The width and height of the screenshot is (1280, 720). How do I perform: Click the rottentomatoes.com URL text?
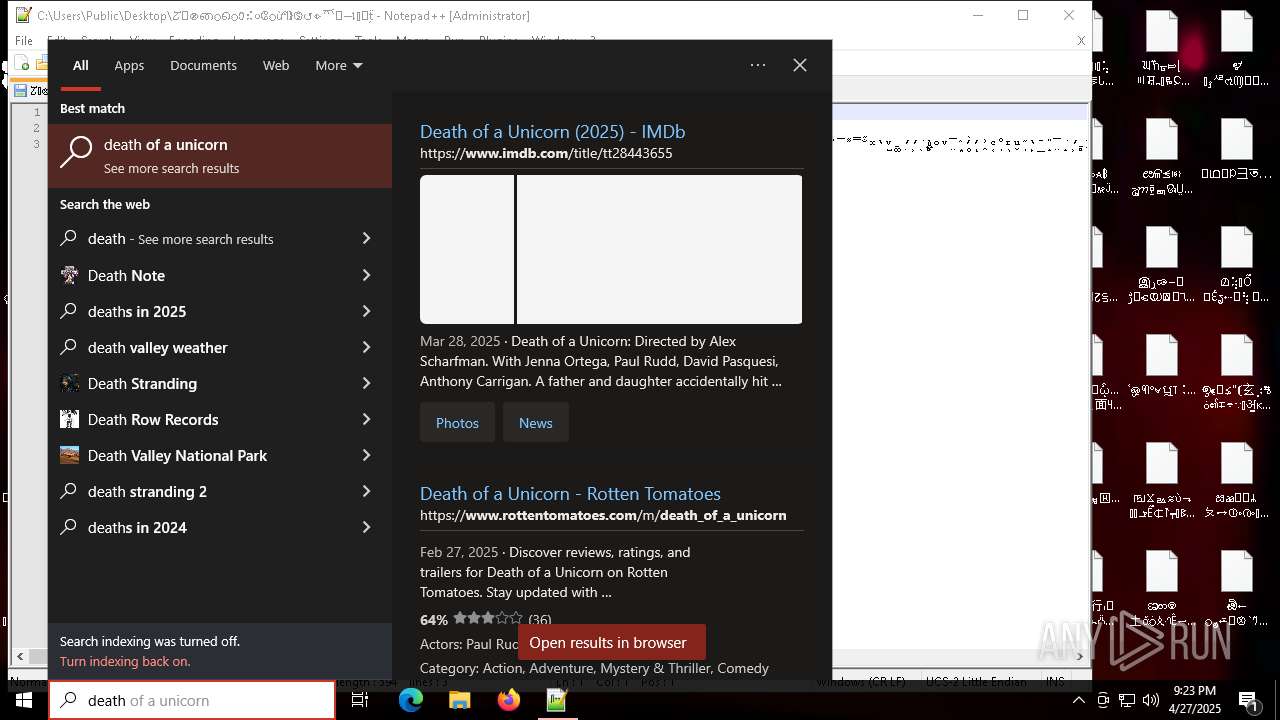click(603, 515)
